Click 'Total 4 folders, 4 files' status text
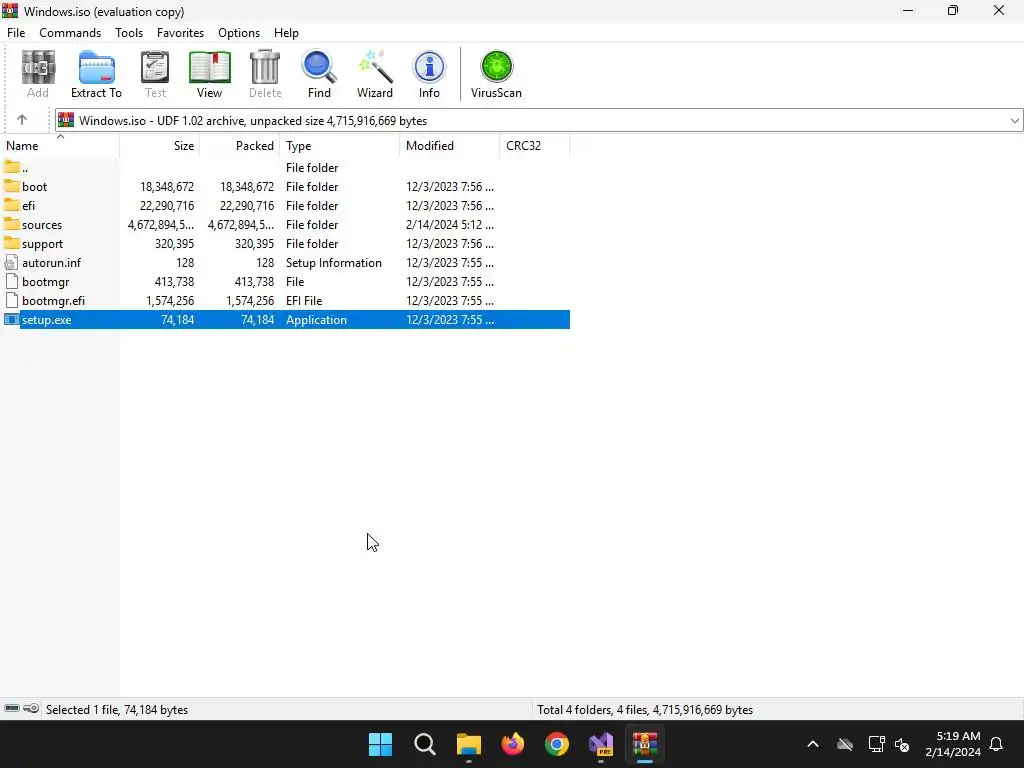The image size is (1024, 768). coord(645,709)
